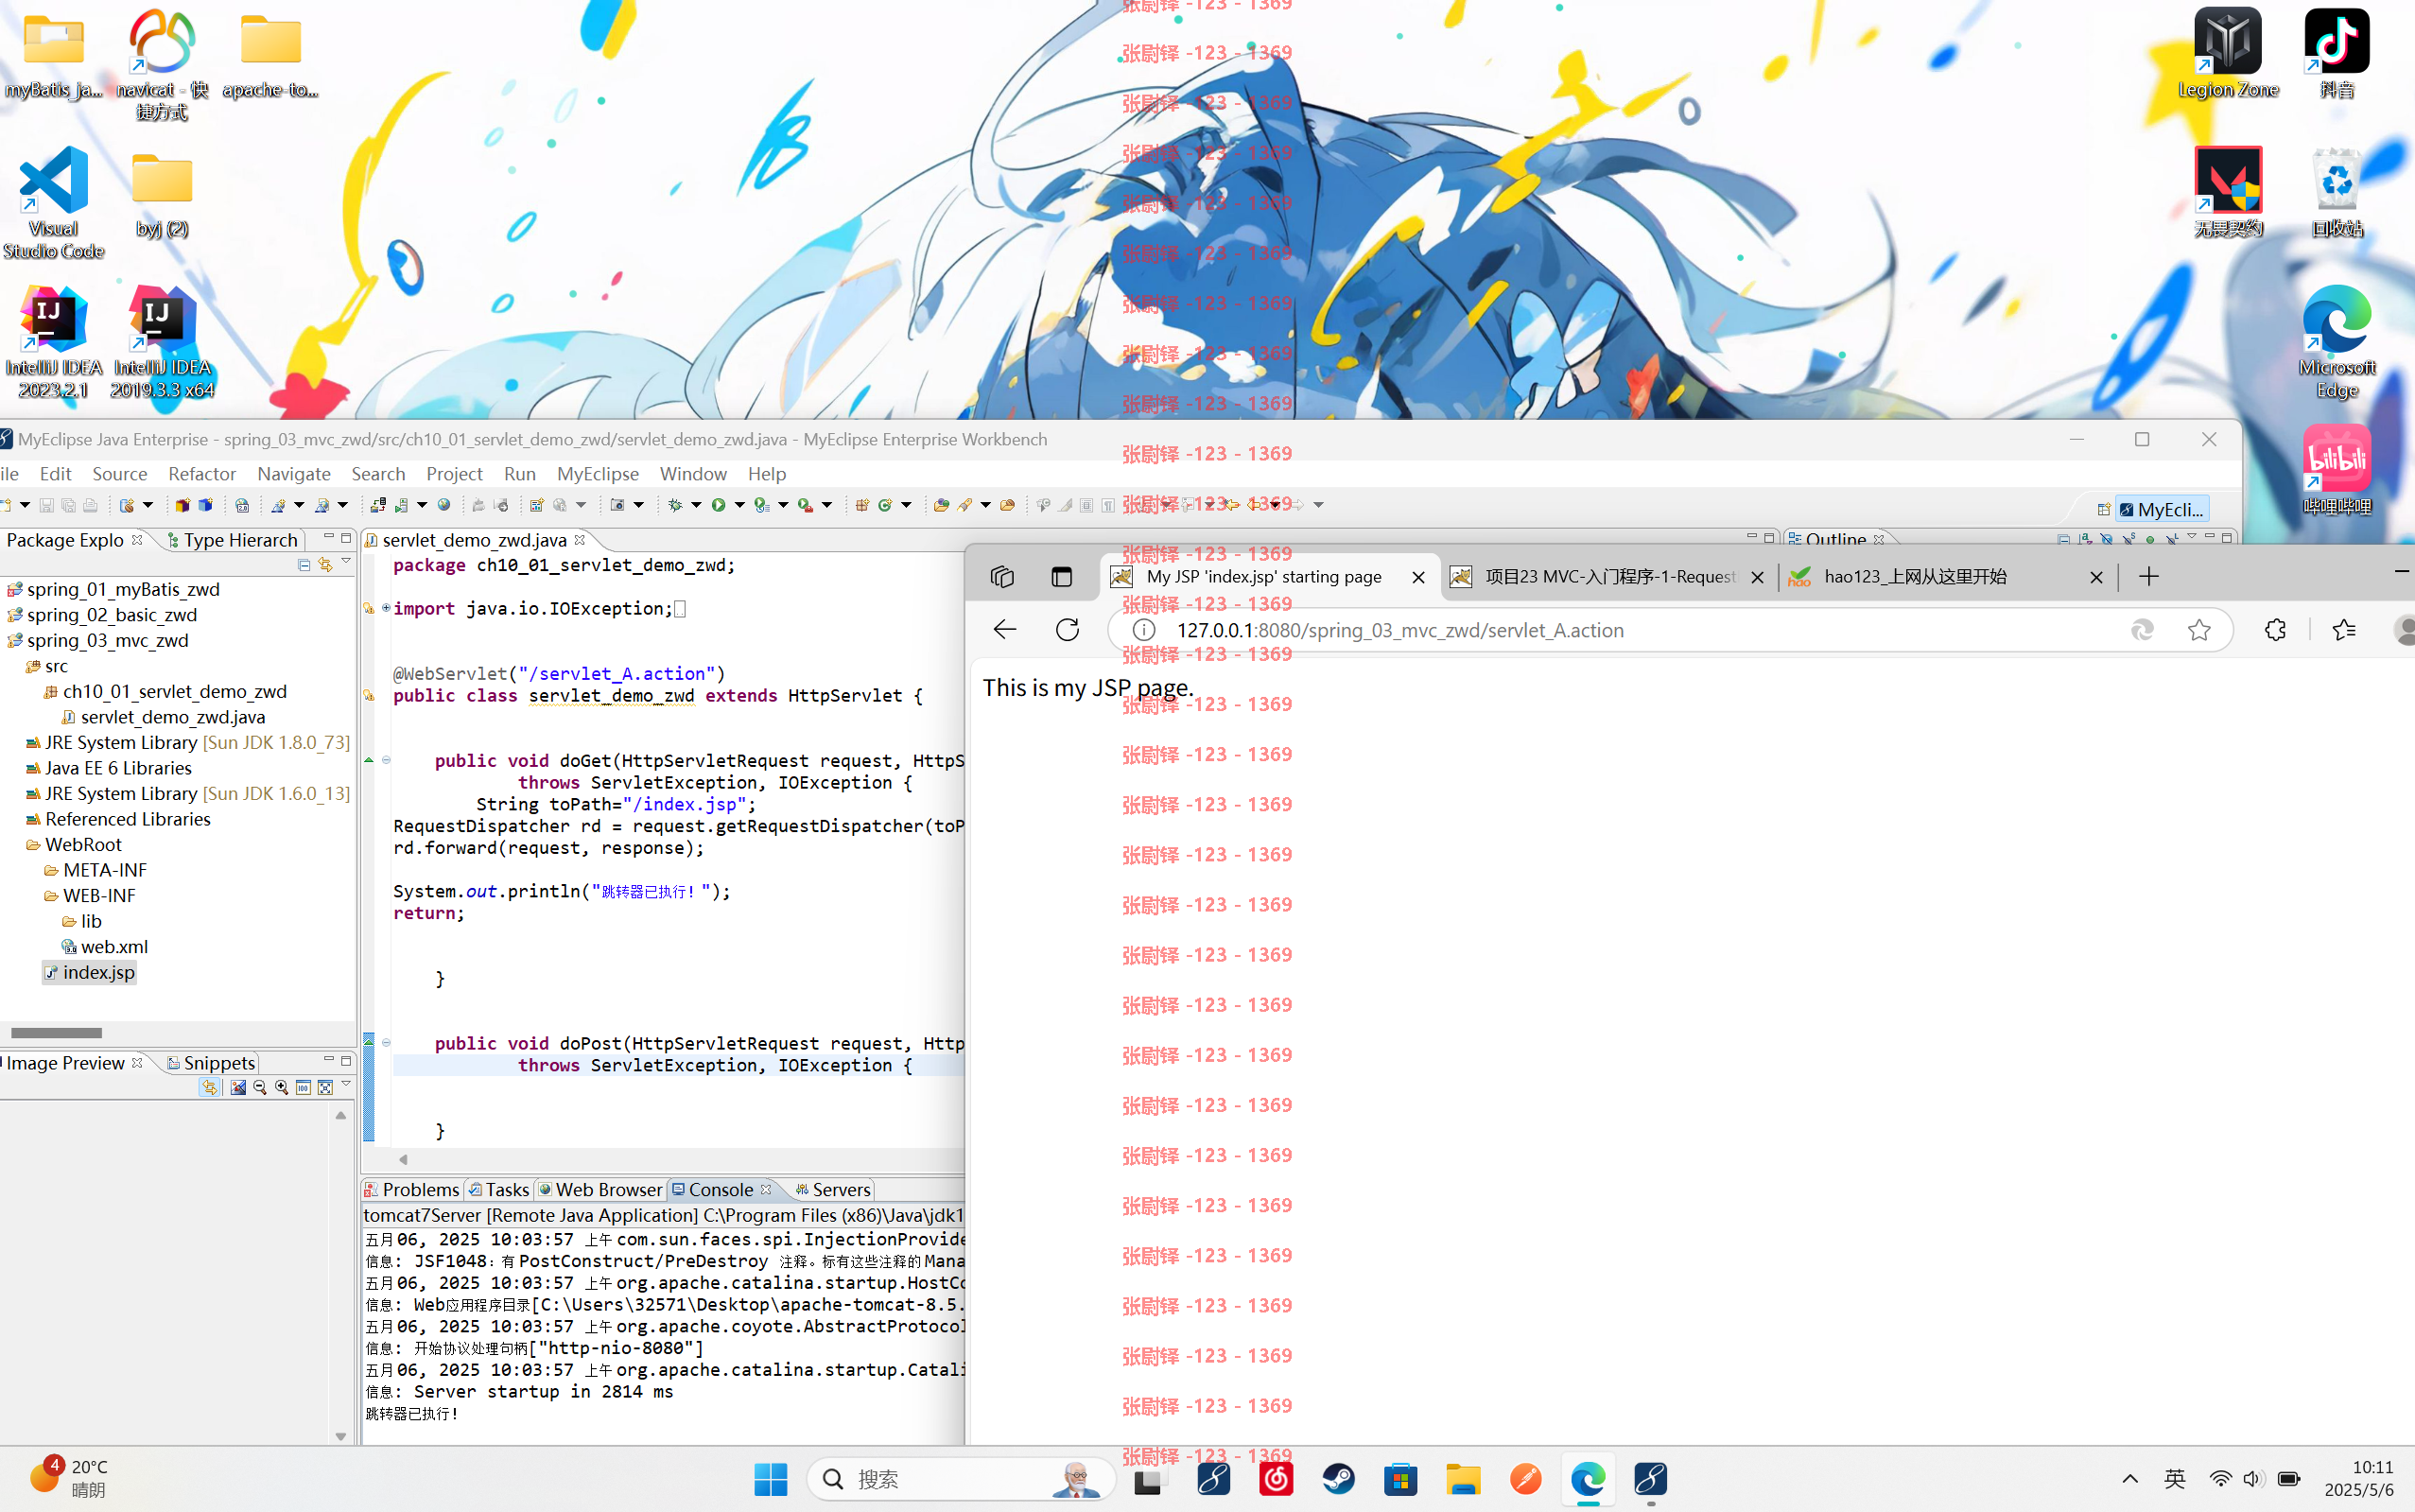Click Edge site information icon in address bar

(1143, 630)
